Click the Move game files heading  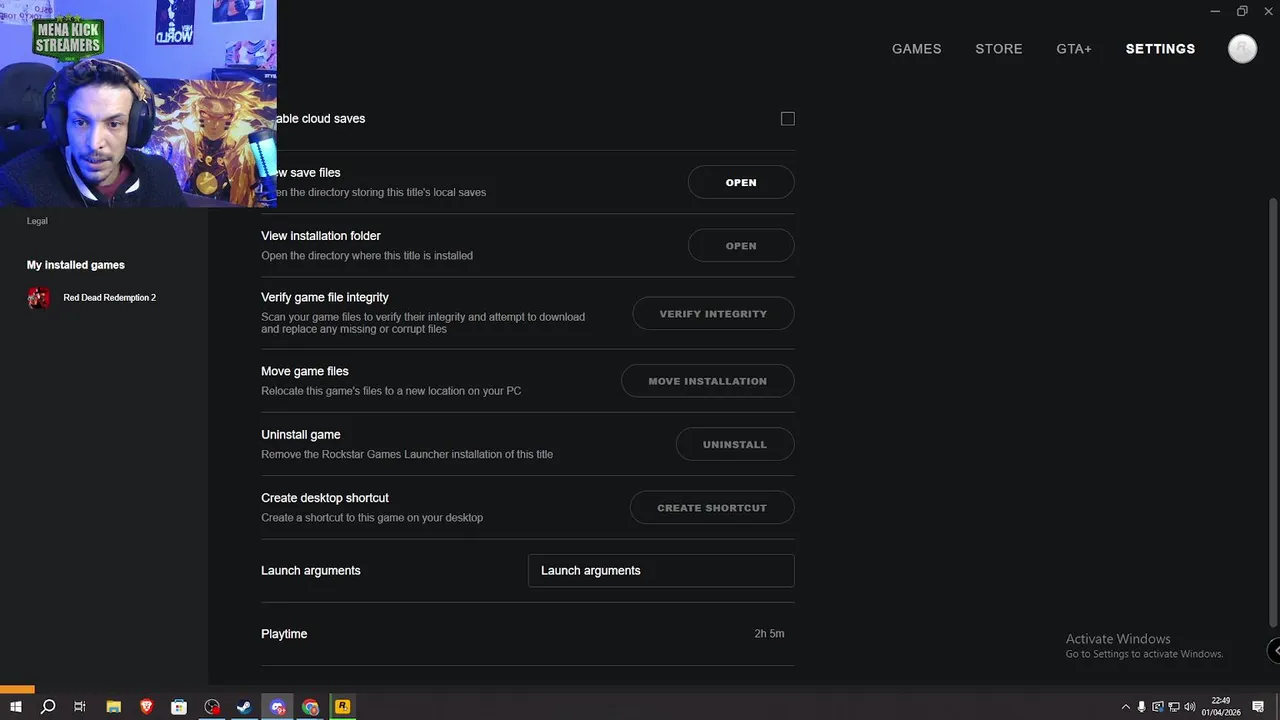(305, 372)
